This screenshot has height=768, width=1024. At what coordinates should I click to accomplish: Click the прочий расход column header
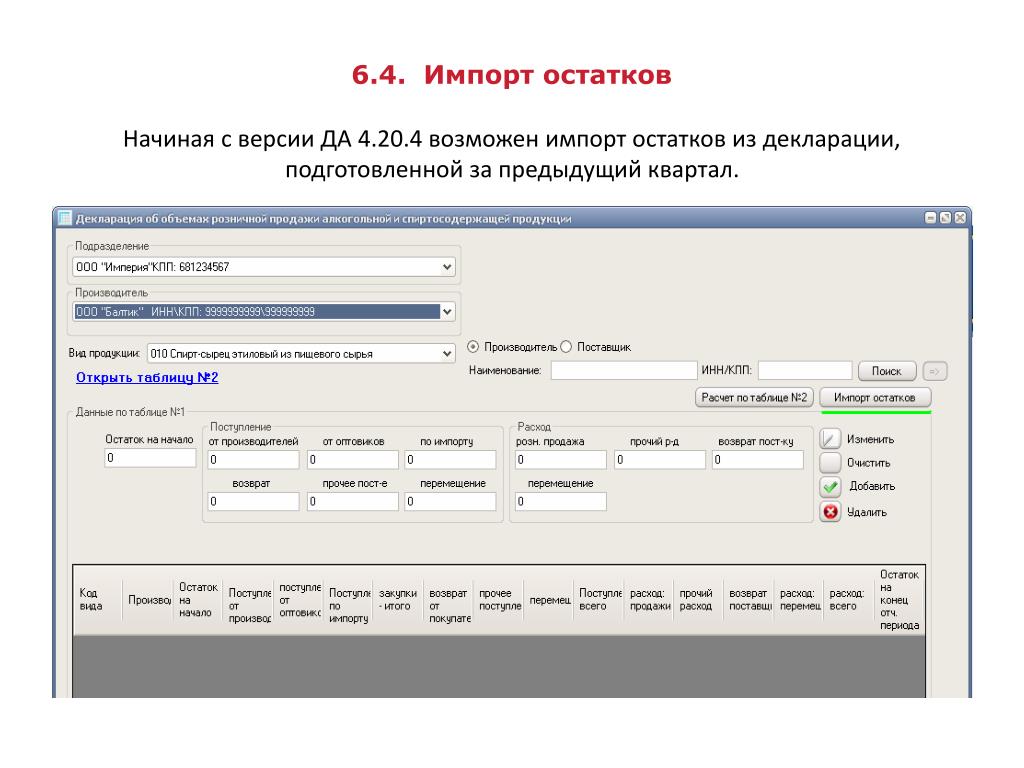[x=697, y=600]
